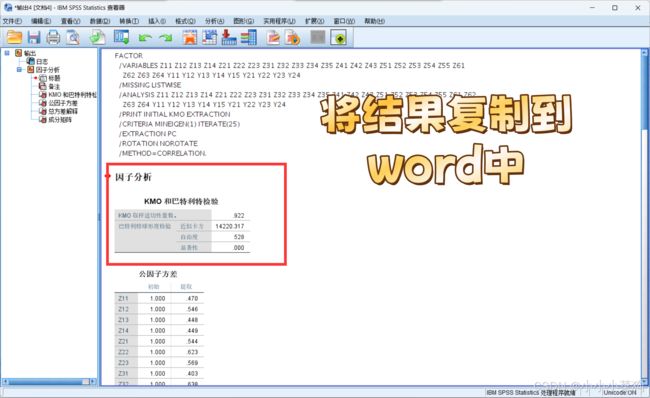The image size is (650, 398).
Task: Select the 公因子方差 outline item
Action: (x=63, y=103)
